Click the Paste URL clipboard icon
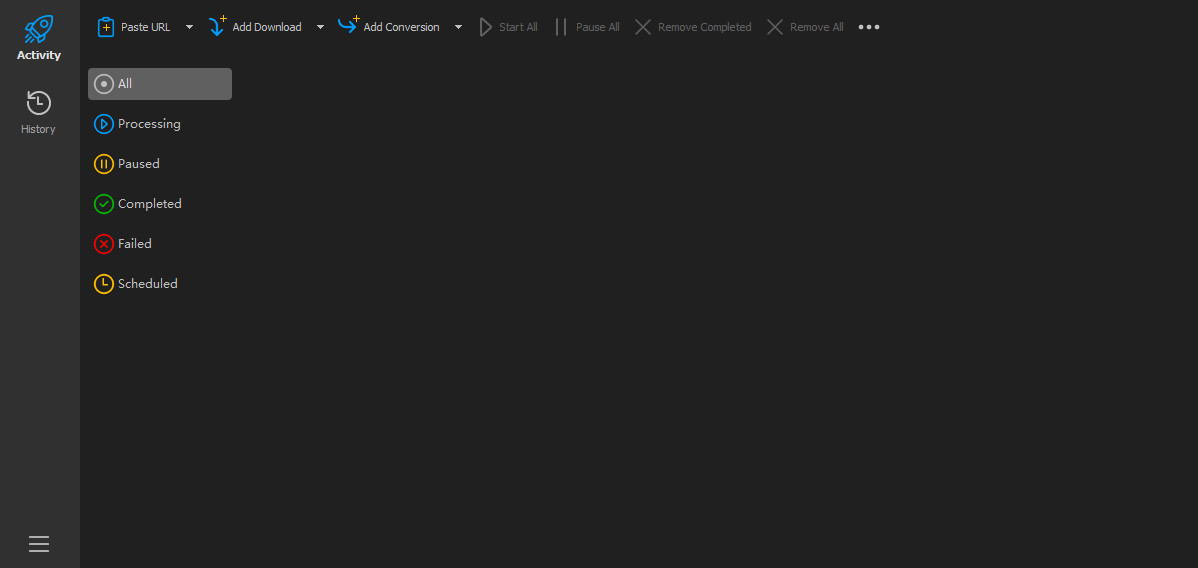Image resolution: width=1198 pixels, height=568 pixels. [x=105, y=27]
